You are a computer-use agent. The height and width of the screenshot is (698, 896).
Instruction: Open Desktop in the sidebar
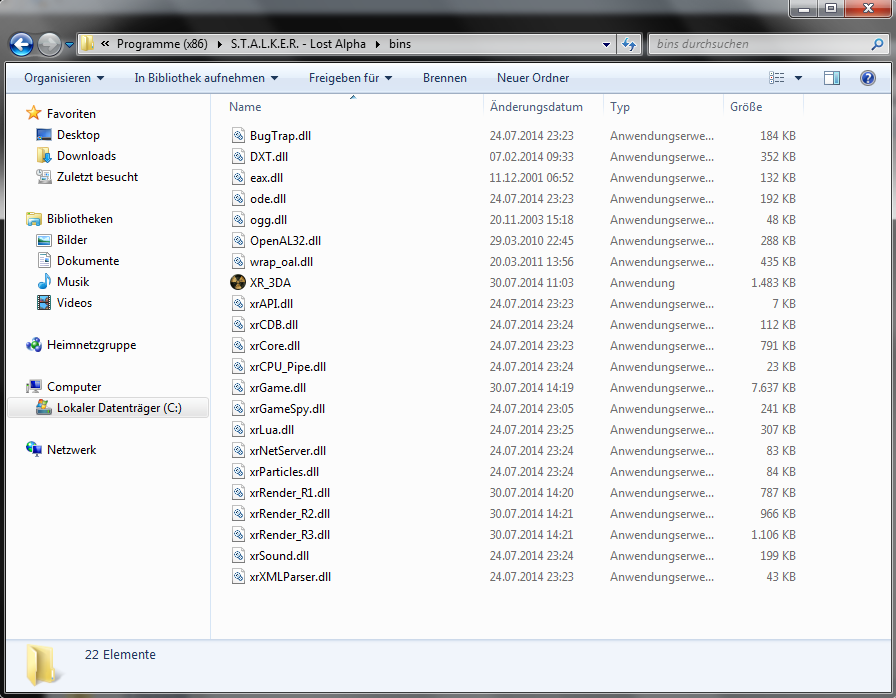coord(78,135)
